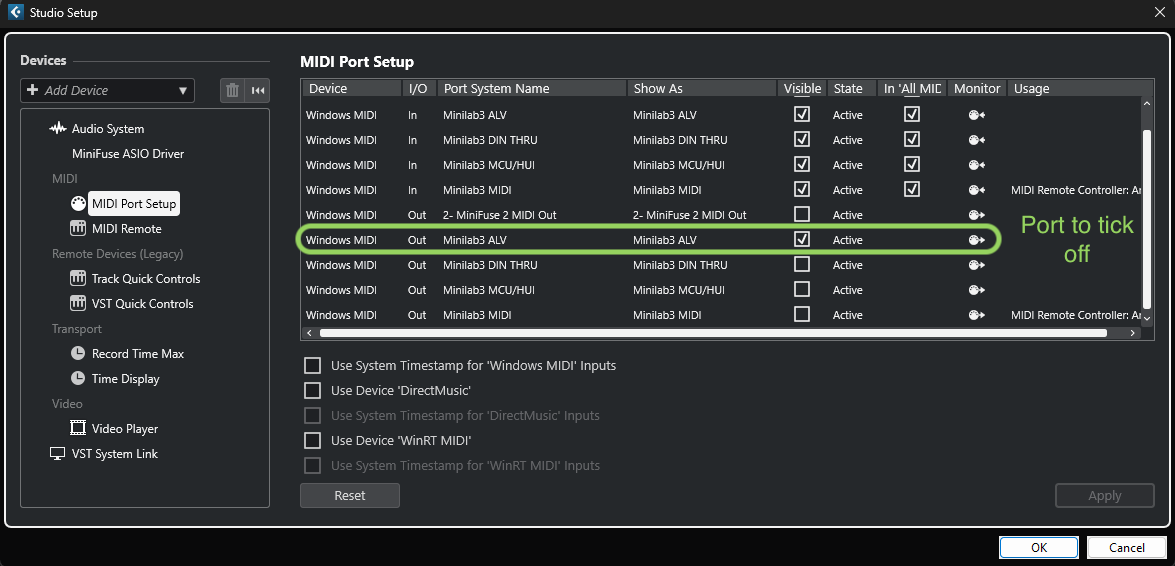Click the MIDI Port Setup connector icon
This screenshot has width=1175, height=566.
(78, 204)
